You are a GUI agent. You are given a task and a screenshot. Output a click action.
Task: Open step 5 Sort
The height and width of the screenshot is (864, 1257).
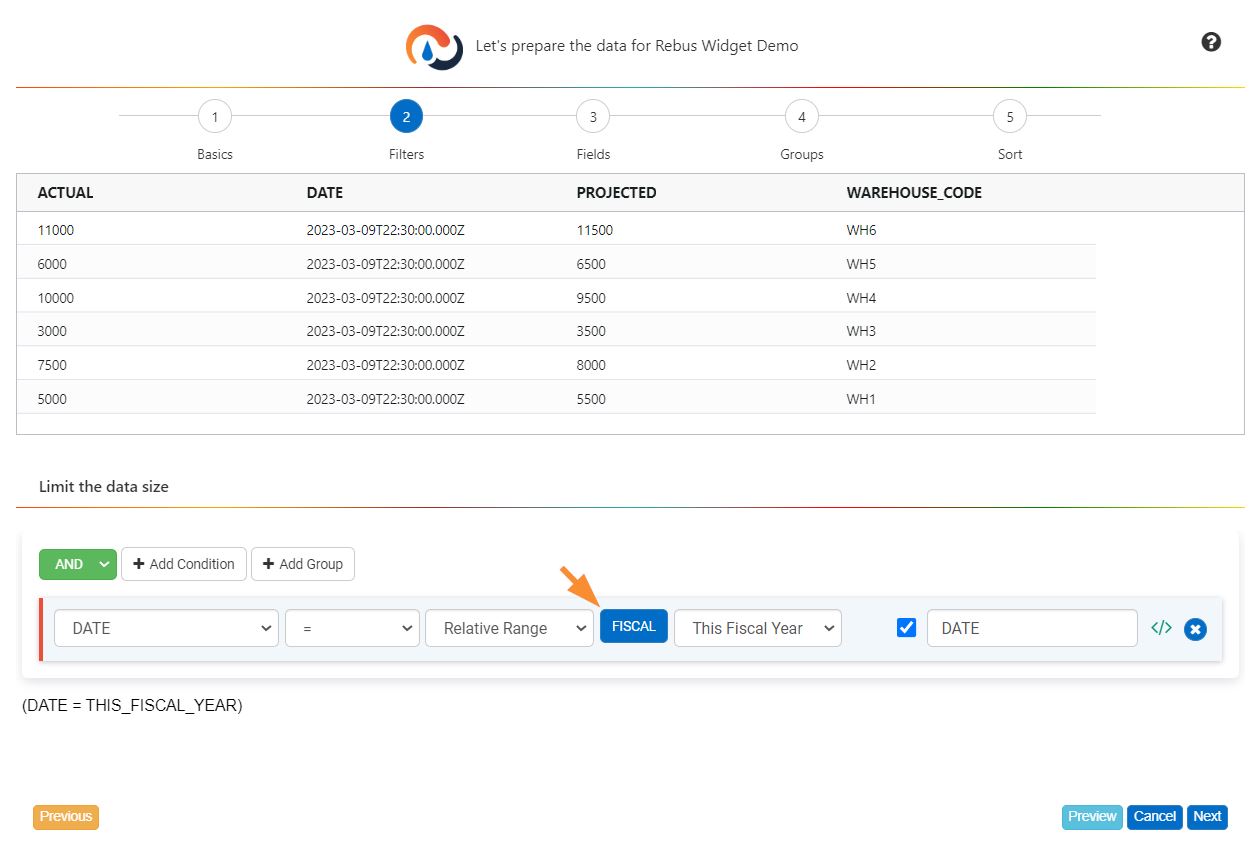click(x=1009, y=117)
